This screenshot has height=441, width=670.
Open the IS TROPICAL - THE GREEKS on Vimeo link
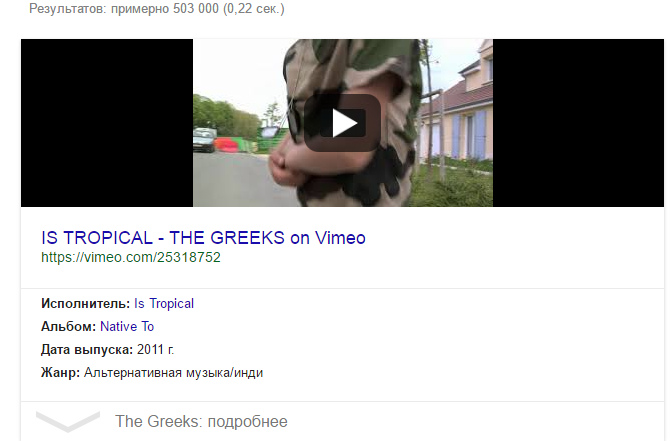tap(203, 238)
